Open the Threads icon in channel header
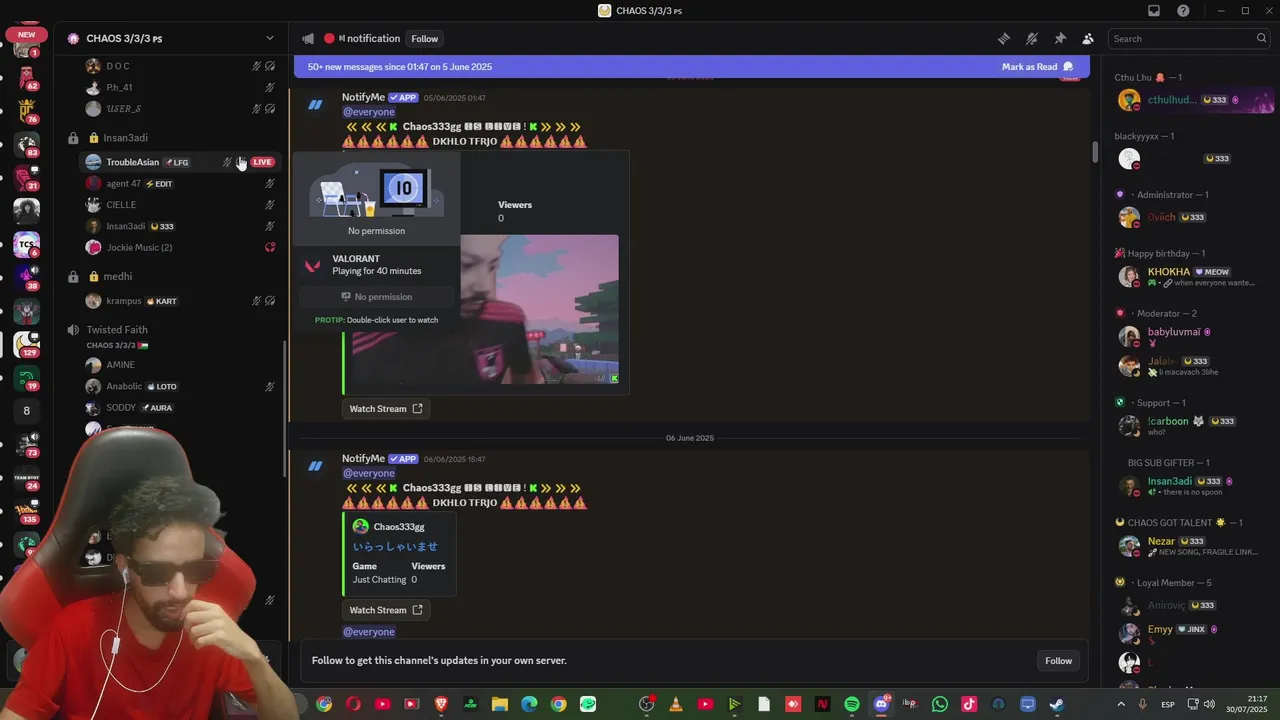 pos(1004,39)
